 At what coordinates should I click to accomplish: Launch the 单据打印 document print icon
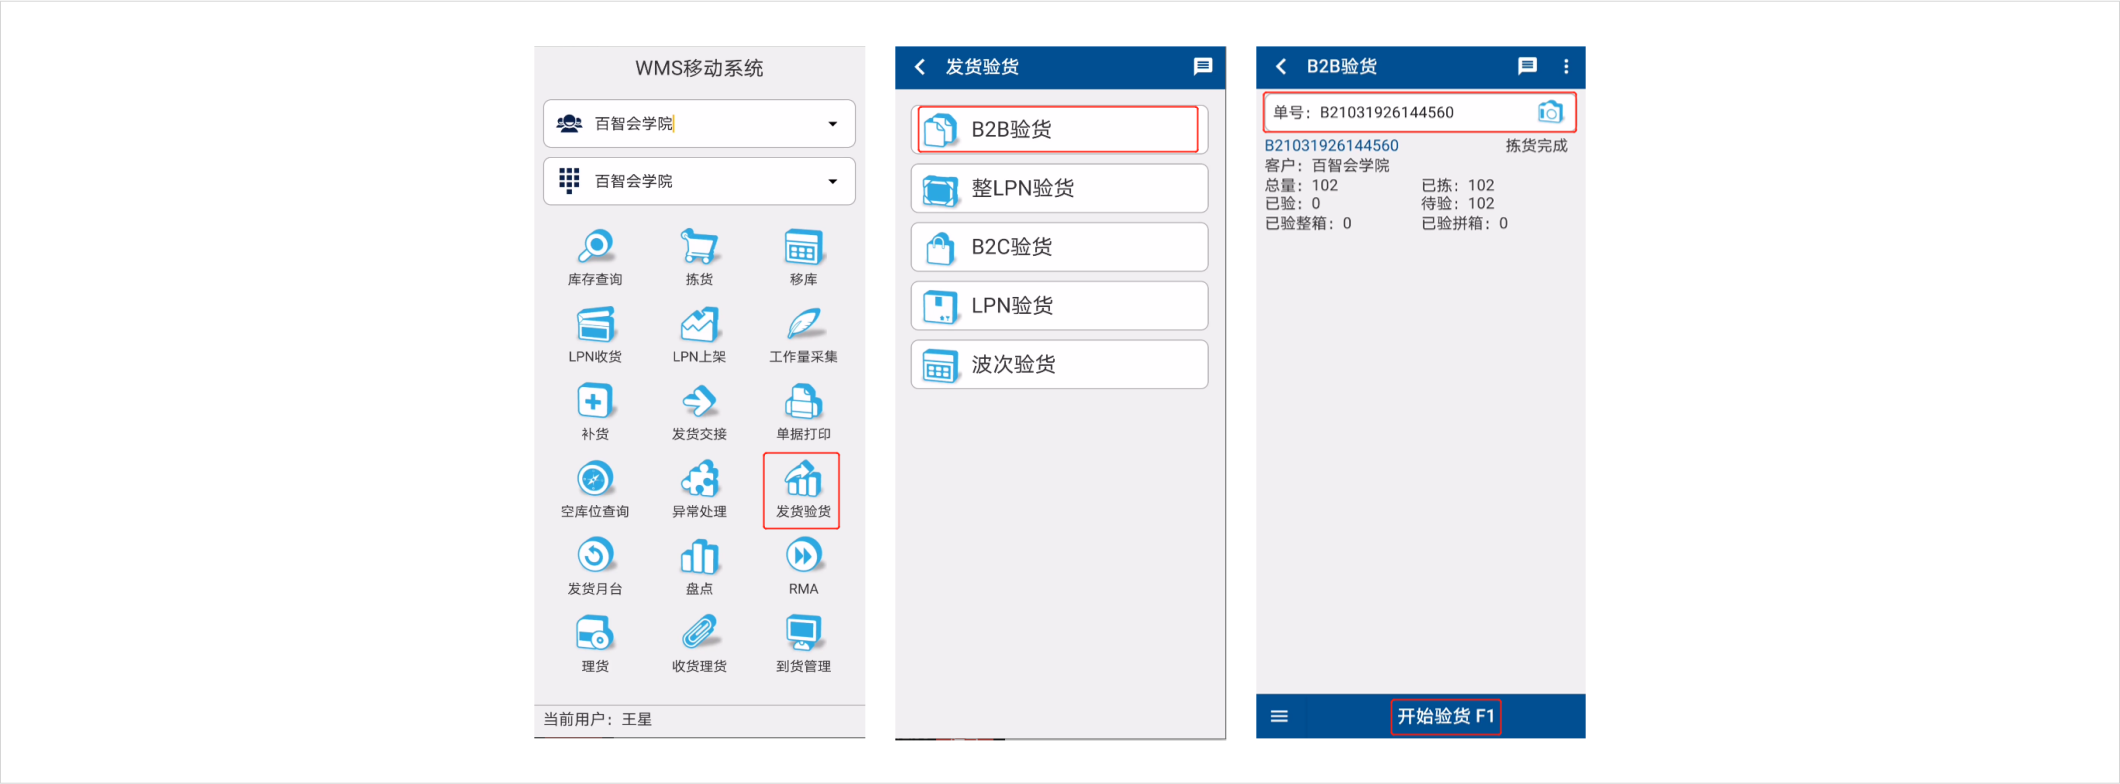click(x=803, y=404)
